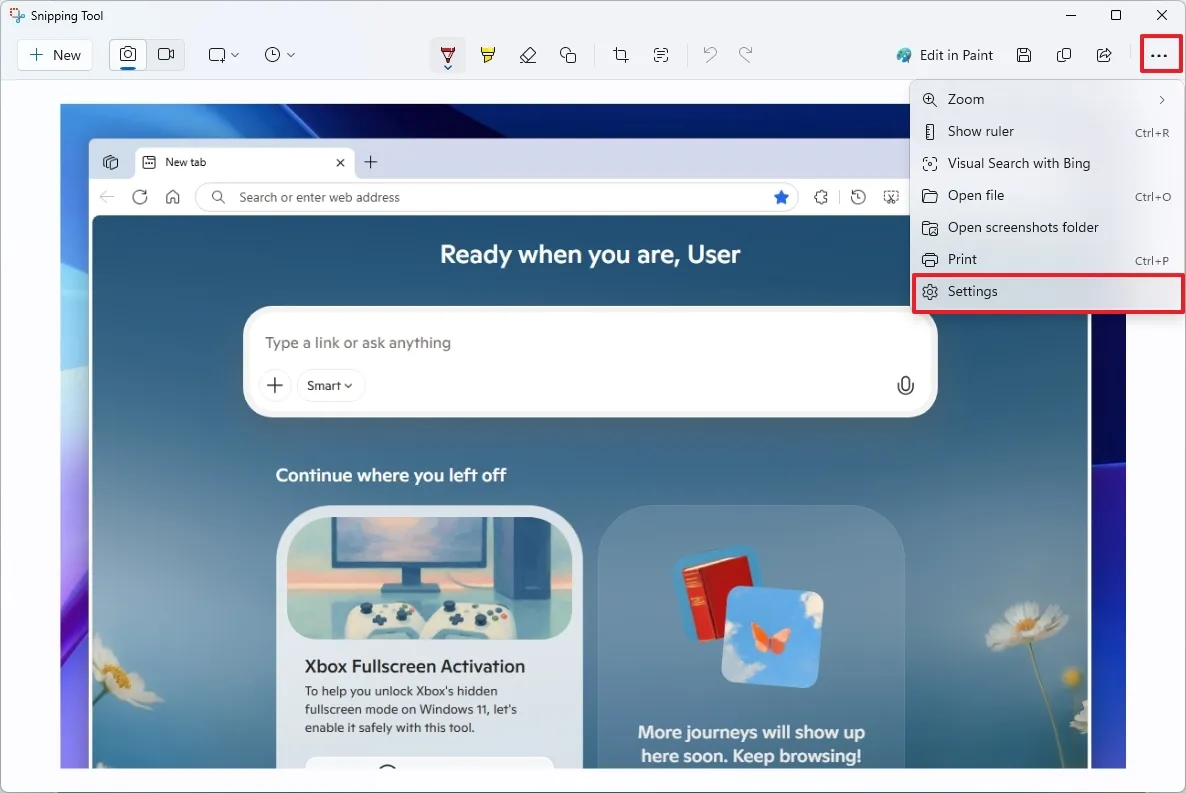Save the captured screenshot
Screen dimensions: 1186x793
1024,55
